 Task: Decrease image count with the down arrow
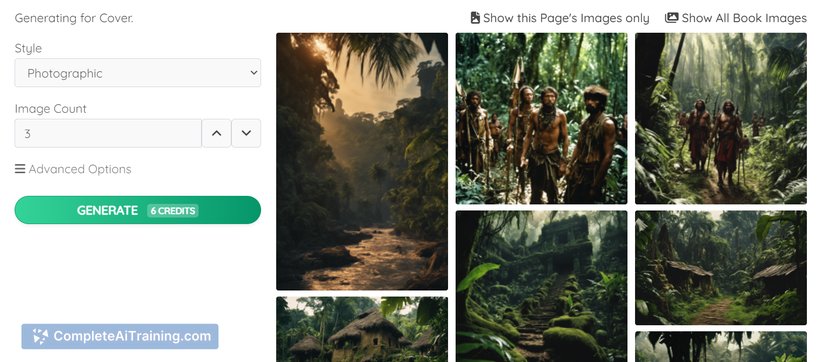tap(246, 133)
